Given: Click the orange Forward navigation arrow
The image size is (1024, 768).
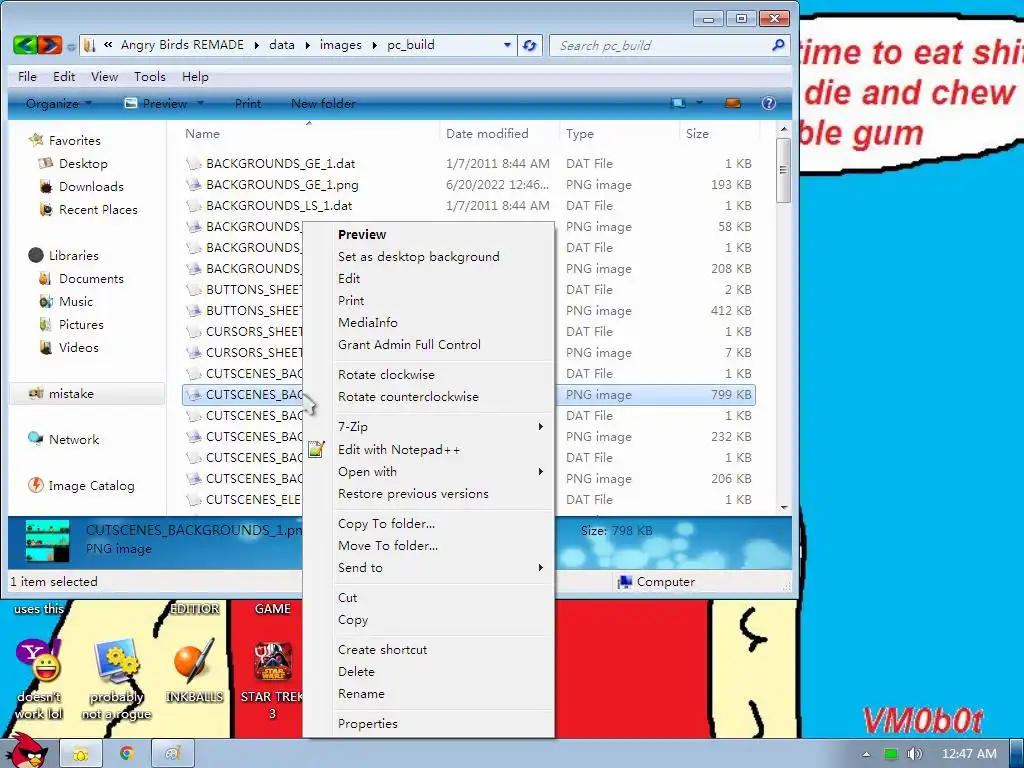Looking at the screenshot, I should 50,45.
